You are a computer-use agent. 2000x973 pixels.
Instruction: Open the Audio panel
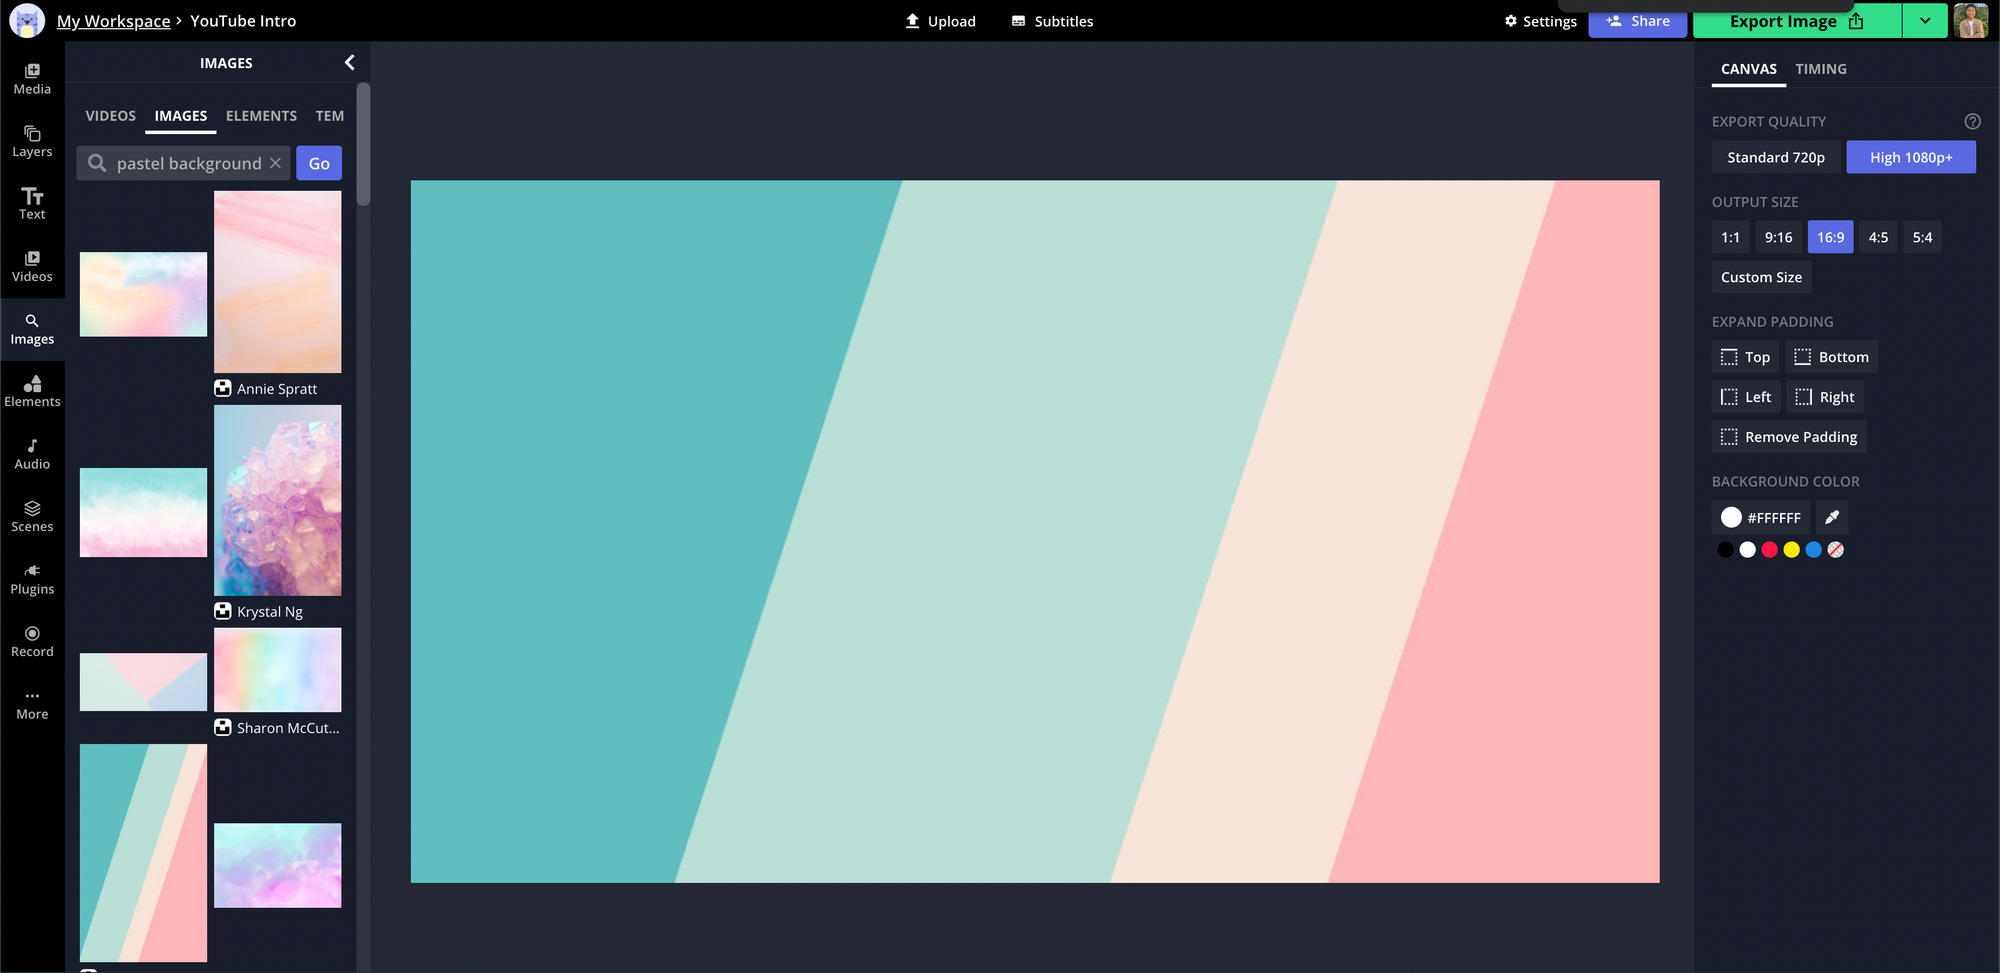click(x=32, y=454)
